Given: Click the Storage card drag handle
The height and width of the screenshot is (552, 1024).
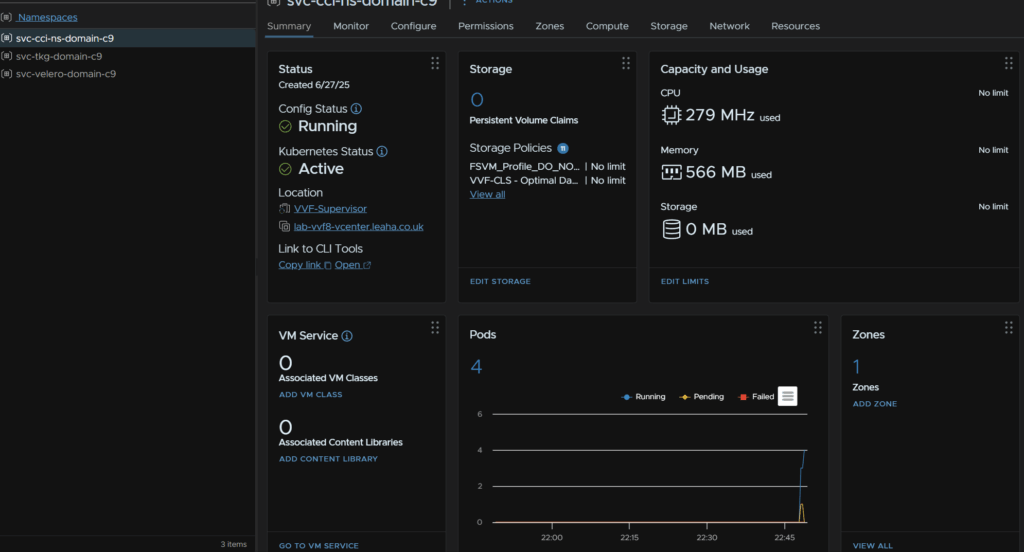Looking at the screenshot, I should (626, 63).
